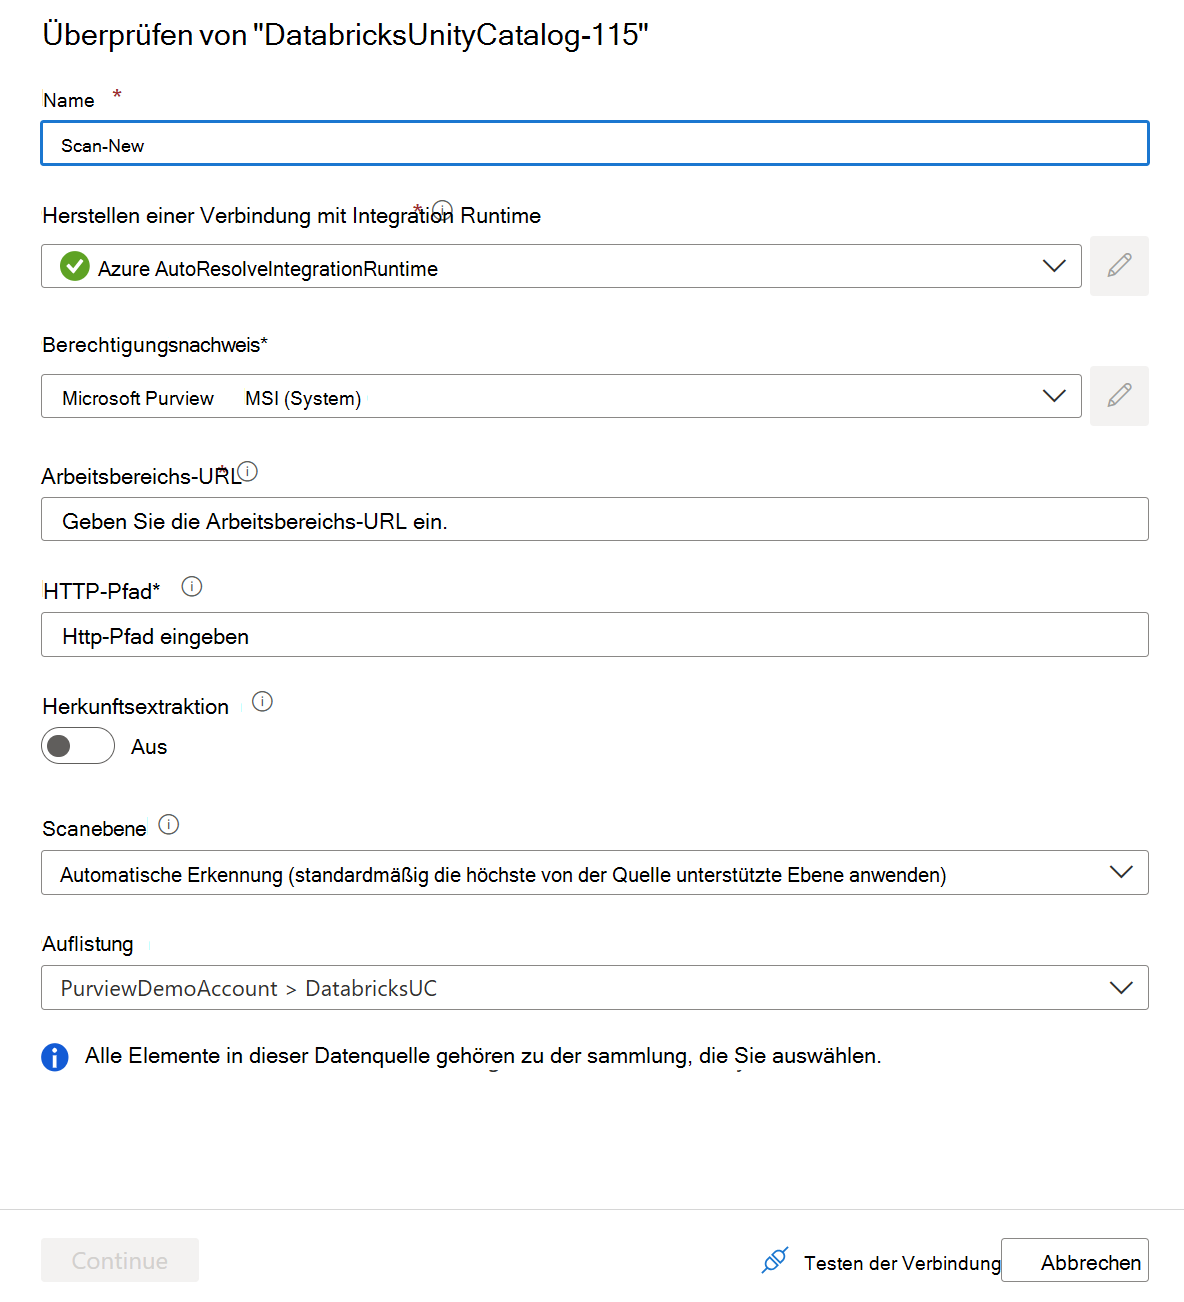1184x1302 pixels.
Task: Open the HTTP-Pfad info tooltip
Action: [x=191, y=587]
